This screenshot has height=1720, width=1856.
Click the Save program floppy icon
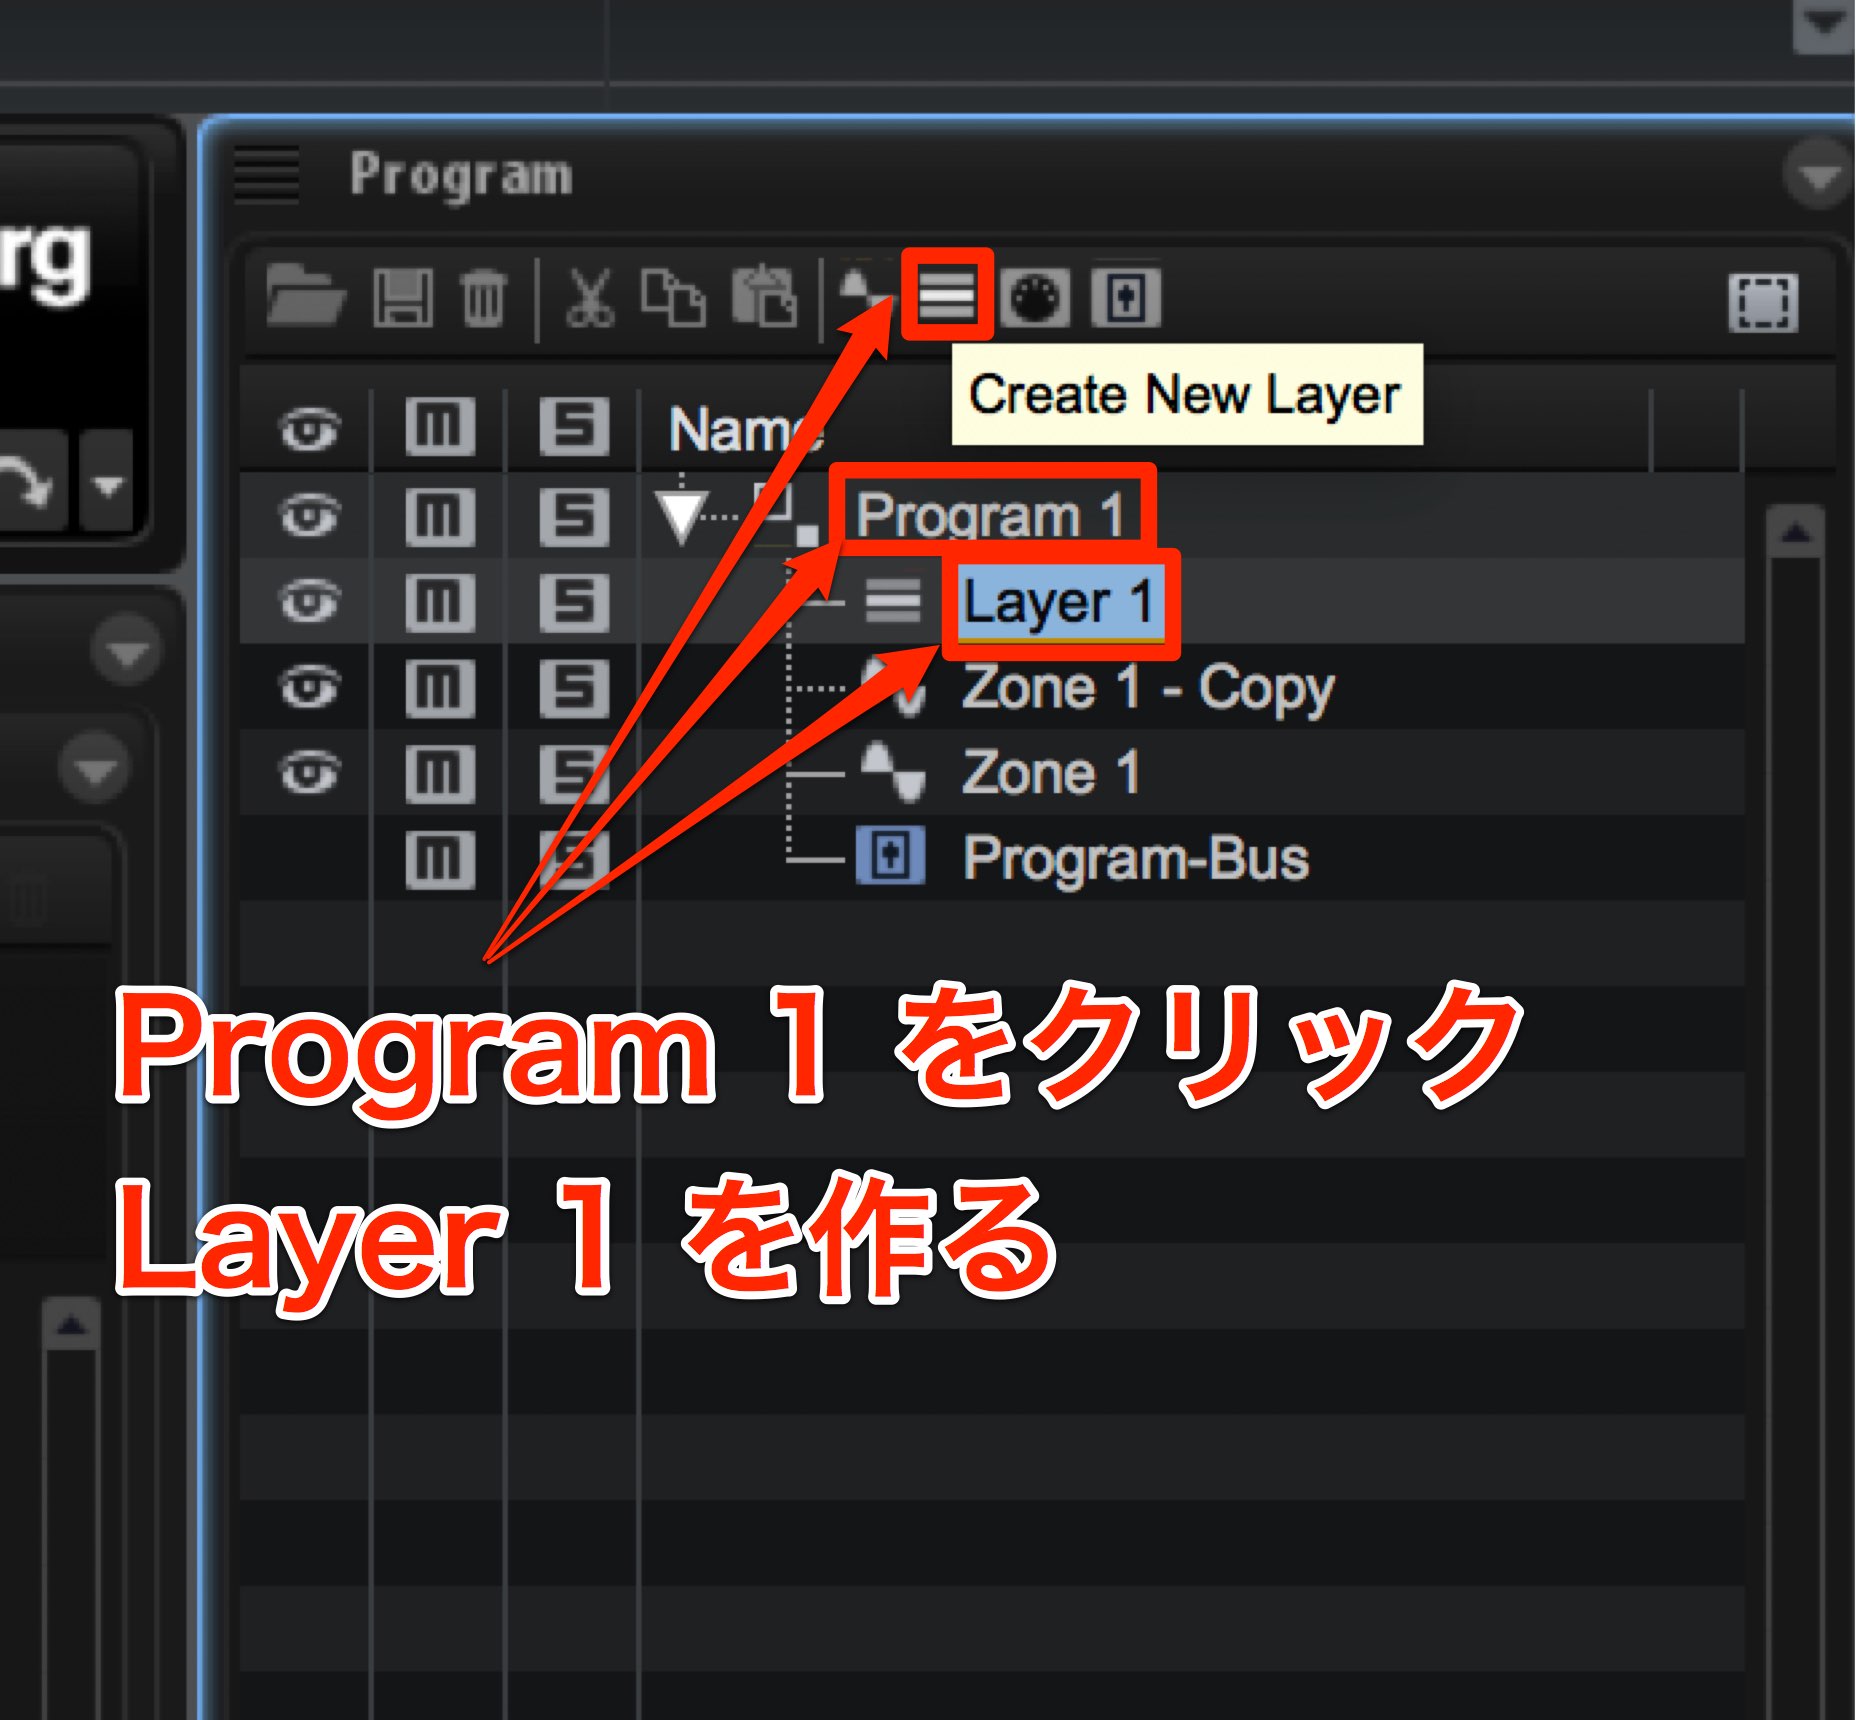pyautogui.click(x=403, y=297)
